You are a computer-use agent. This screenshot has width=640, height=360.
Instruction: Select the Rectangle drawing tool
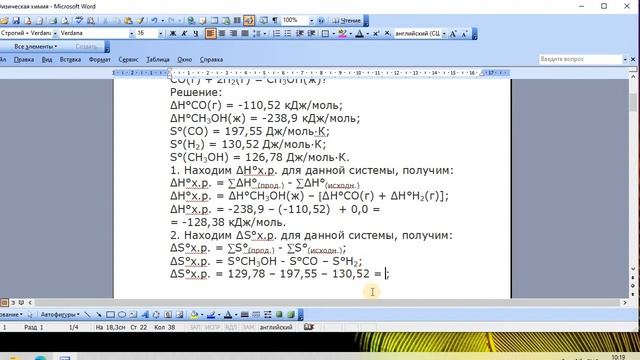click(x=110, y=315)
